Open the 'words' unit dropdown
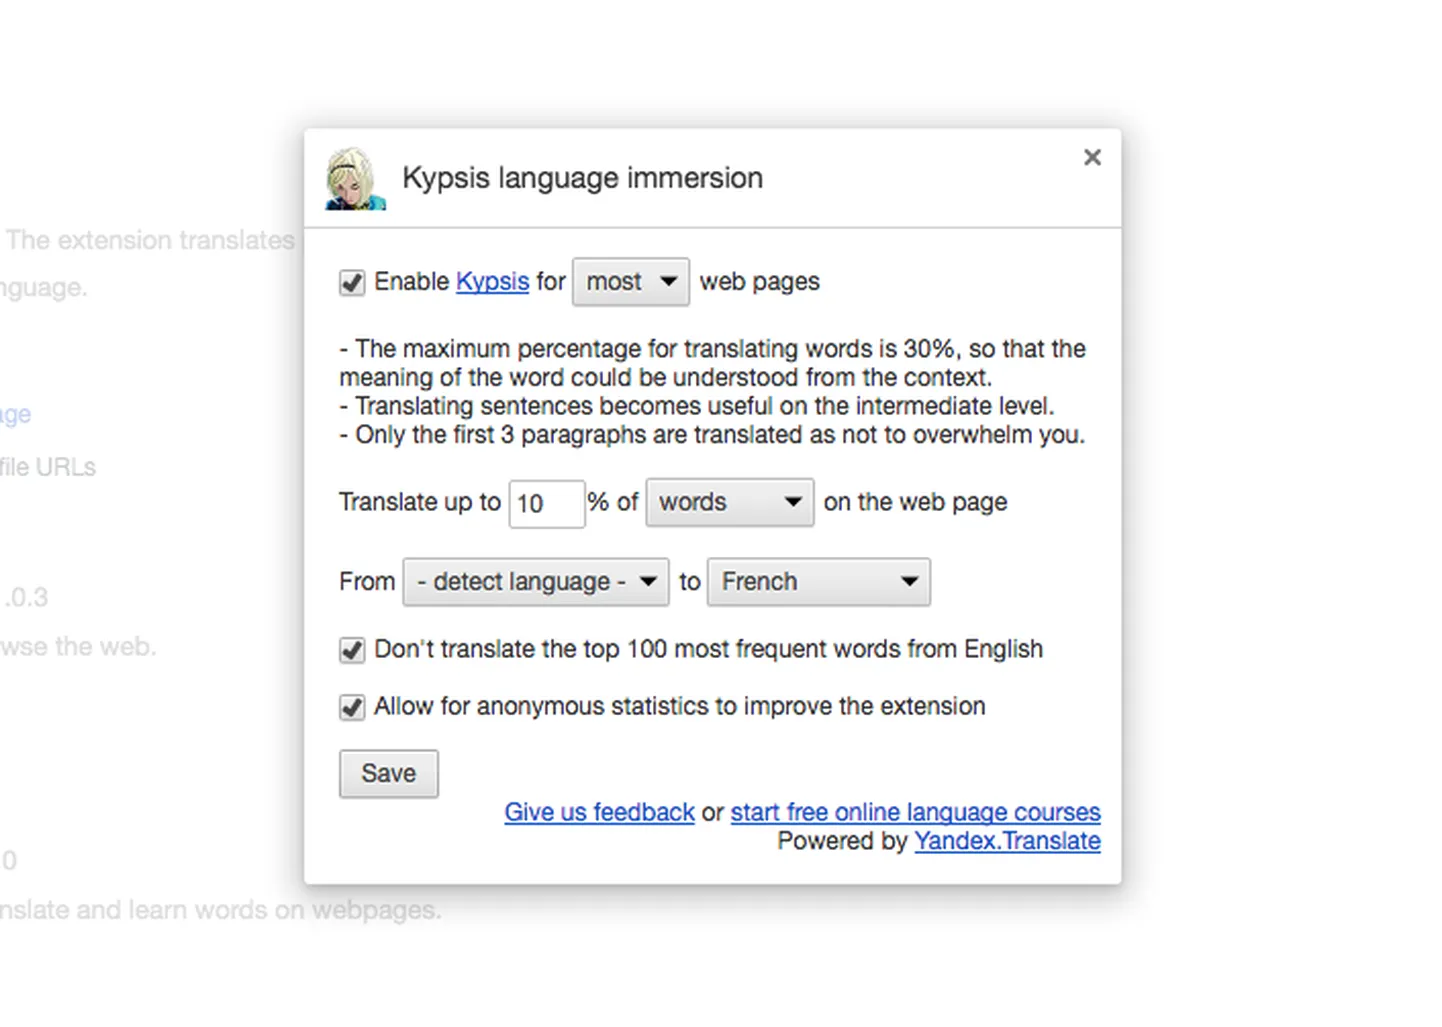 [x=729, y=502]
